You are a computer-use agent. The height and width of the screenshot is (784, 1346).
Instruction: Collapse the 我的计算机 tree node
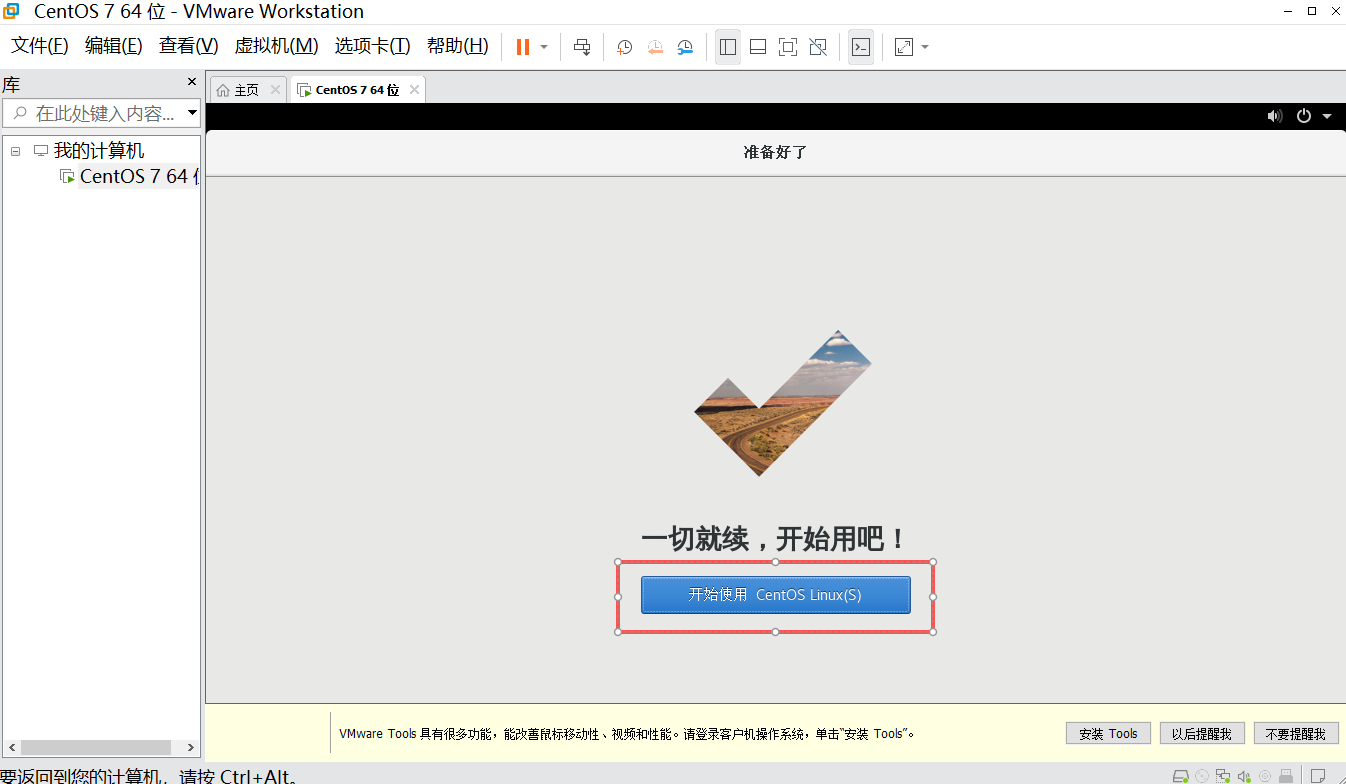pos(15,151)
